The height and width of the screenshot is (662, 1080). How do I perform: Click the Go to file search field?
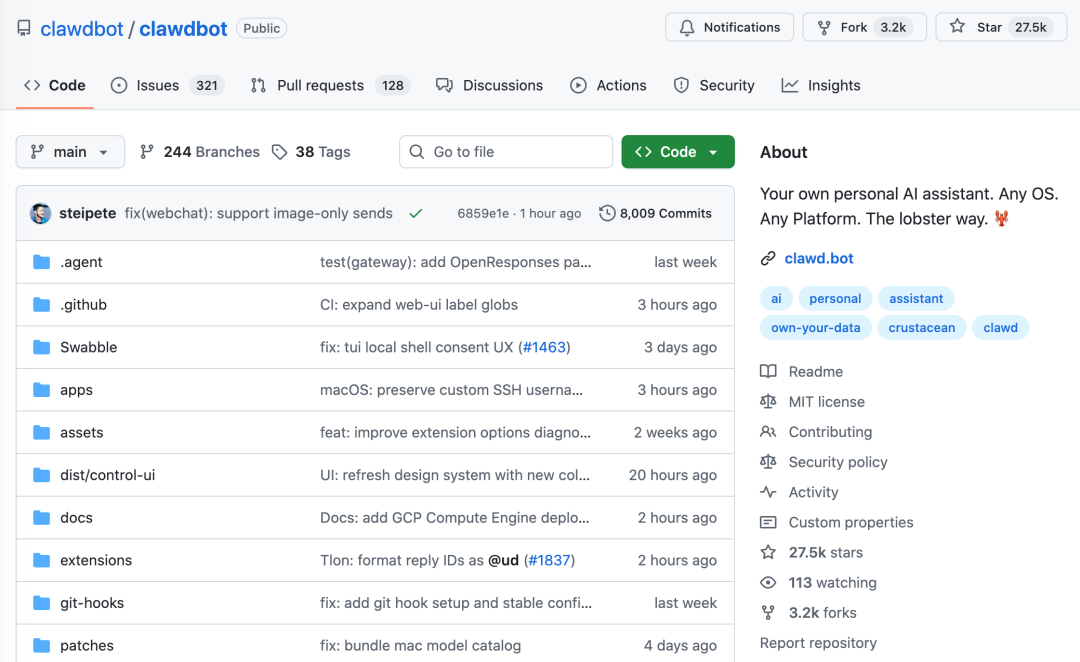click(x=505, y=151)
